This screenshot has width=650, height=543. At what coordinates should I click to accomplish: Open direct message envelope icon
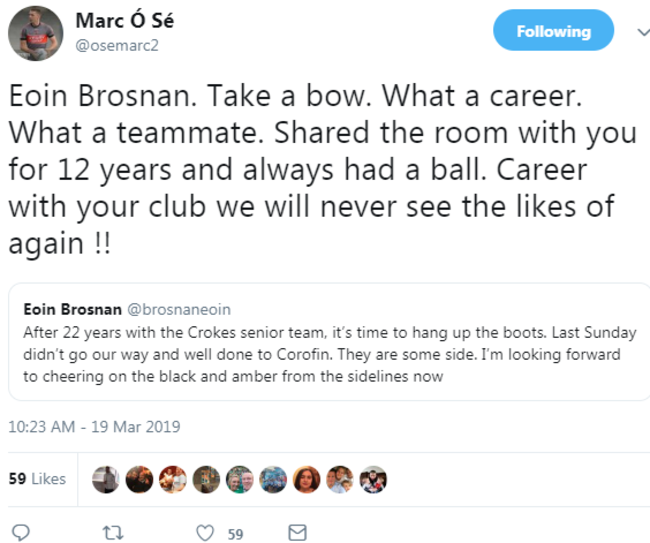pyautogui.click(x=297, y=532)
